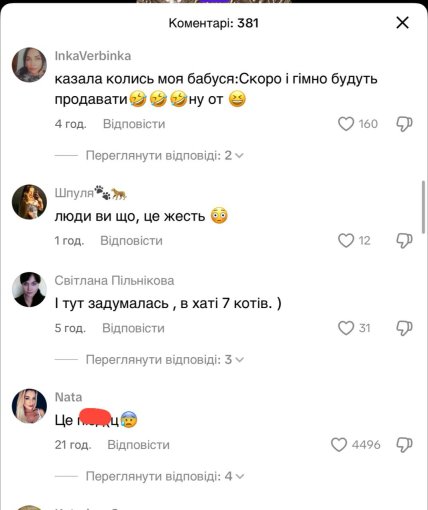The image size is (428, 510).
Task: Dislike InkaVerbinka's comment
Action: click(404, 124)
